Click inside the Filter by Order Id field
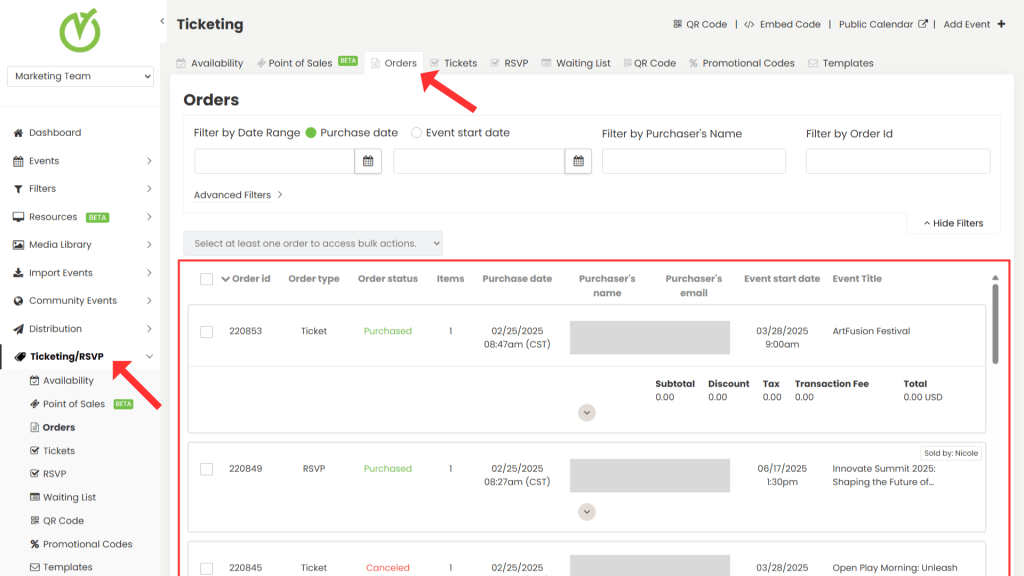Viewport: 1024px width, 576px height. [x=897, y=160]
